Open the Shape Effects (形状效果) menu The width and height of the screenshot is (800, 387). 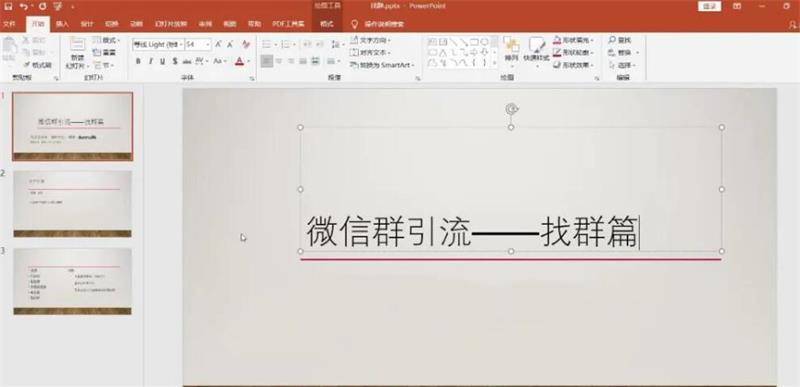point(574,65)
